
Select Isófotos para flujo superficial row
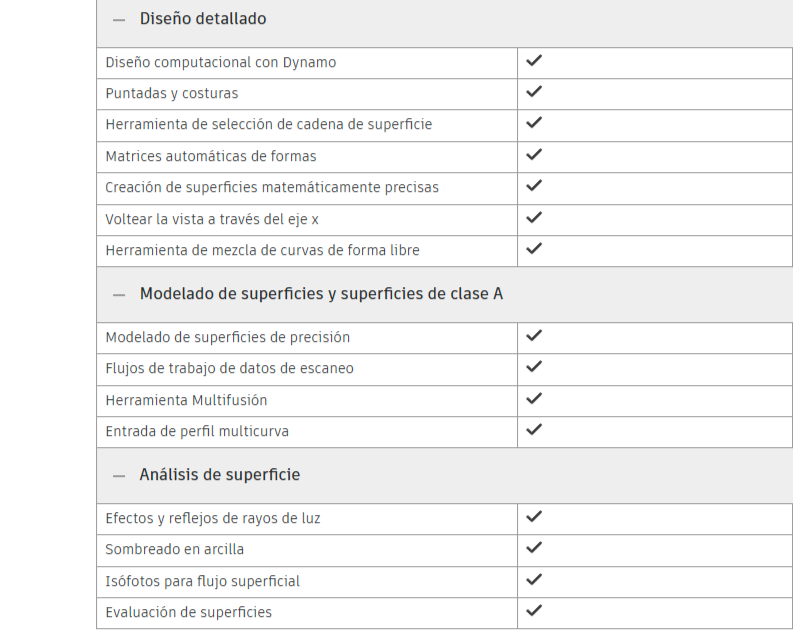[x=202, y=581]
